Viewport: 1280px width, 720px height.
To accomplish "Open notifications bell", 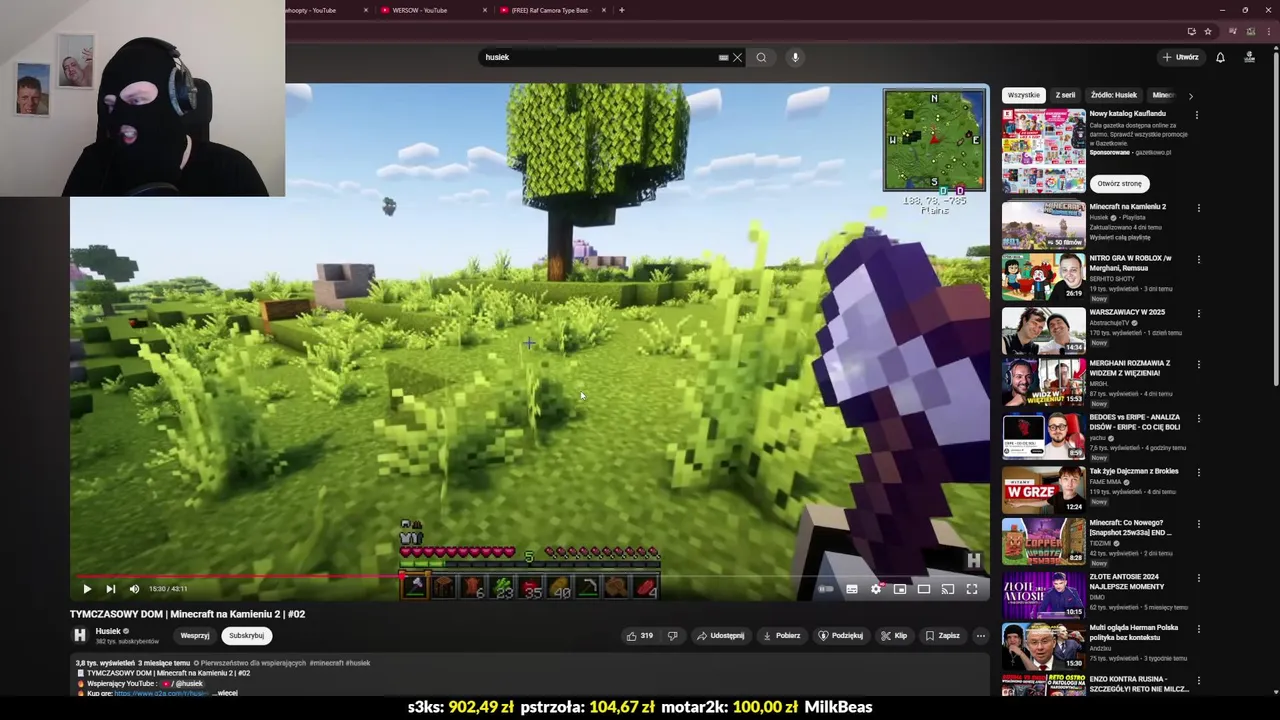I will tap(1220, 57).
